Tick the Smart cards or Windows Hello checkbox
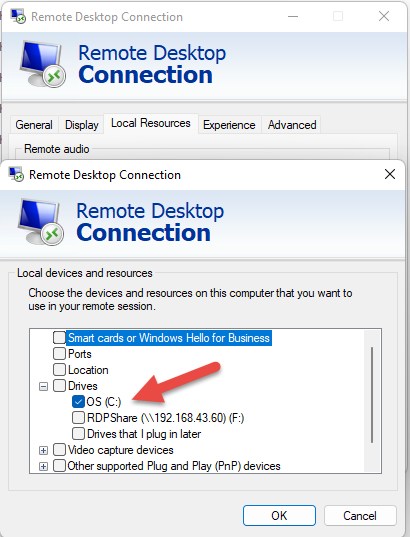The height and width of the screenshot is (537, 410). tap(59, 338)
